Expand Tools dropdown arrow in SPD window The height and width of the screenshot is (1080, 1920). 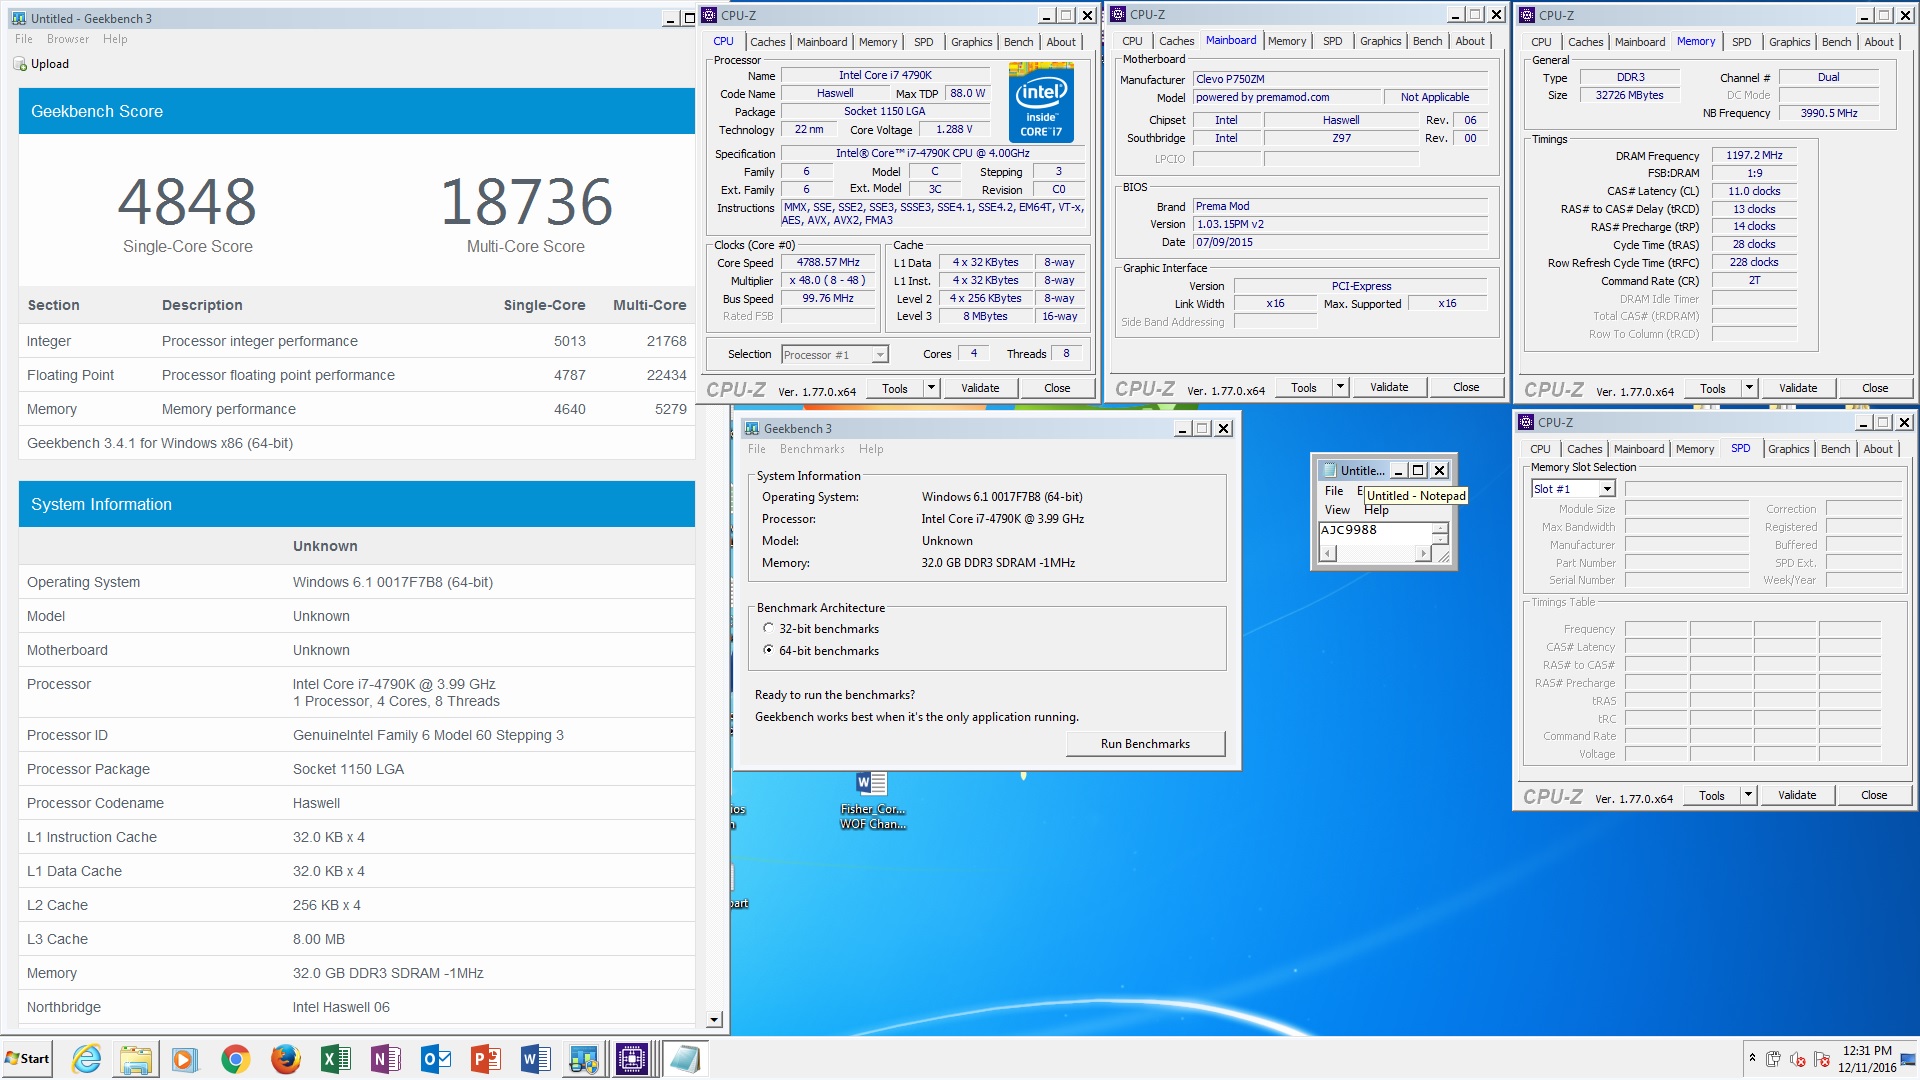tap(1748, 795)
